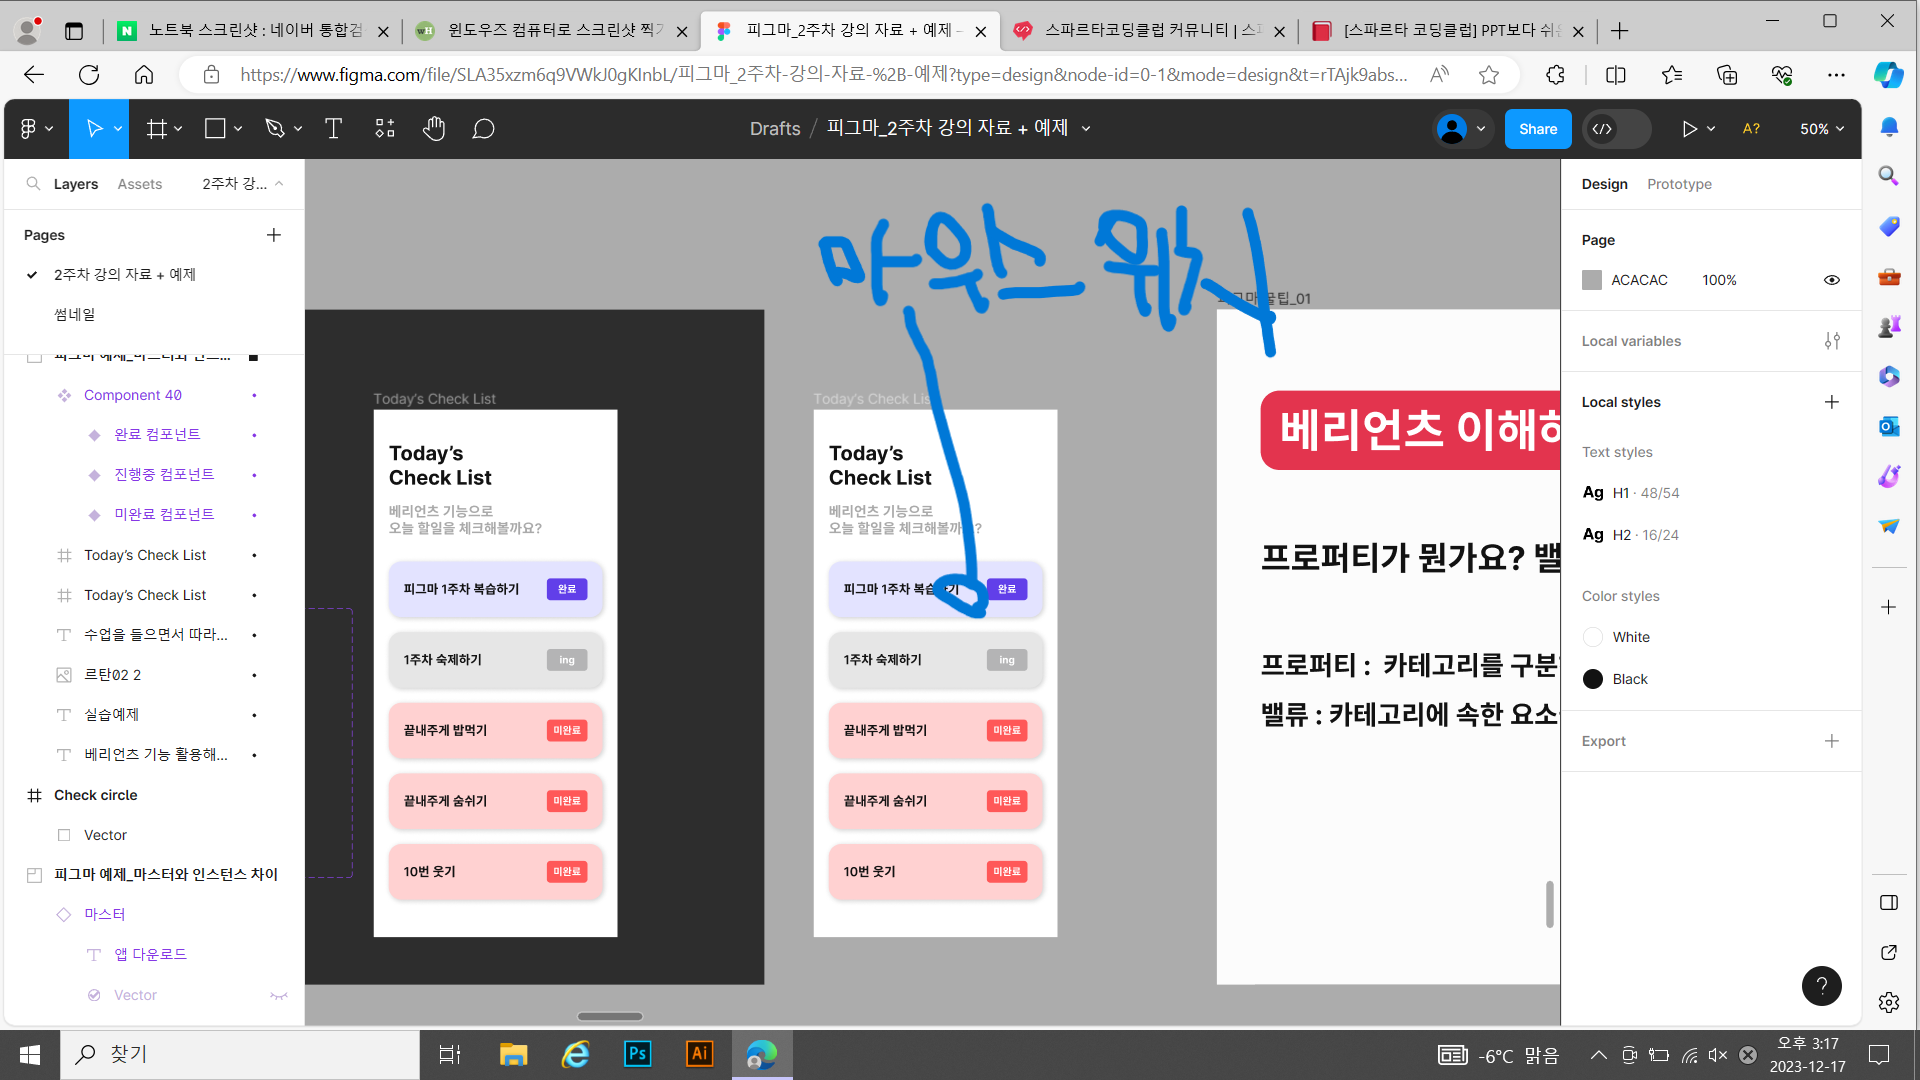Select the Pen tool
This screenshot has width=1920, height=1080.
click(274, 129)
